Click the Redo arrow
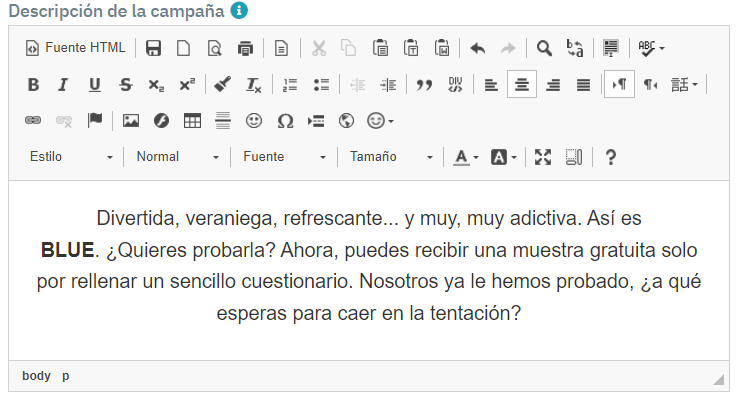Screen dimensions: 740x404 [x=508, y=48]
